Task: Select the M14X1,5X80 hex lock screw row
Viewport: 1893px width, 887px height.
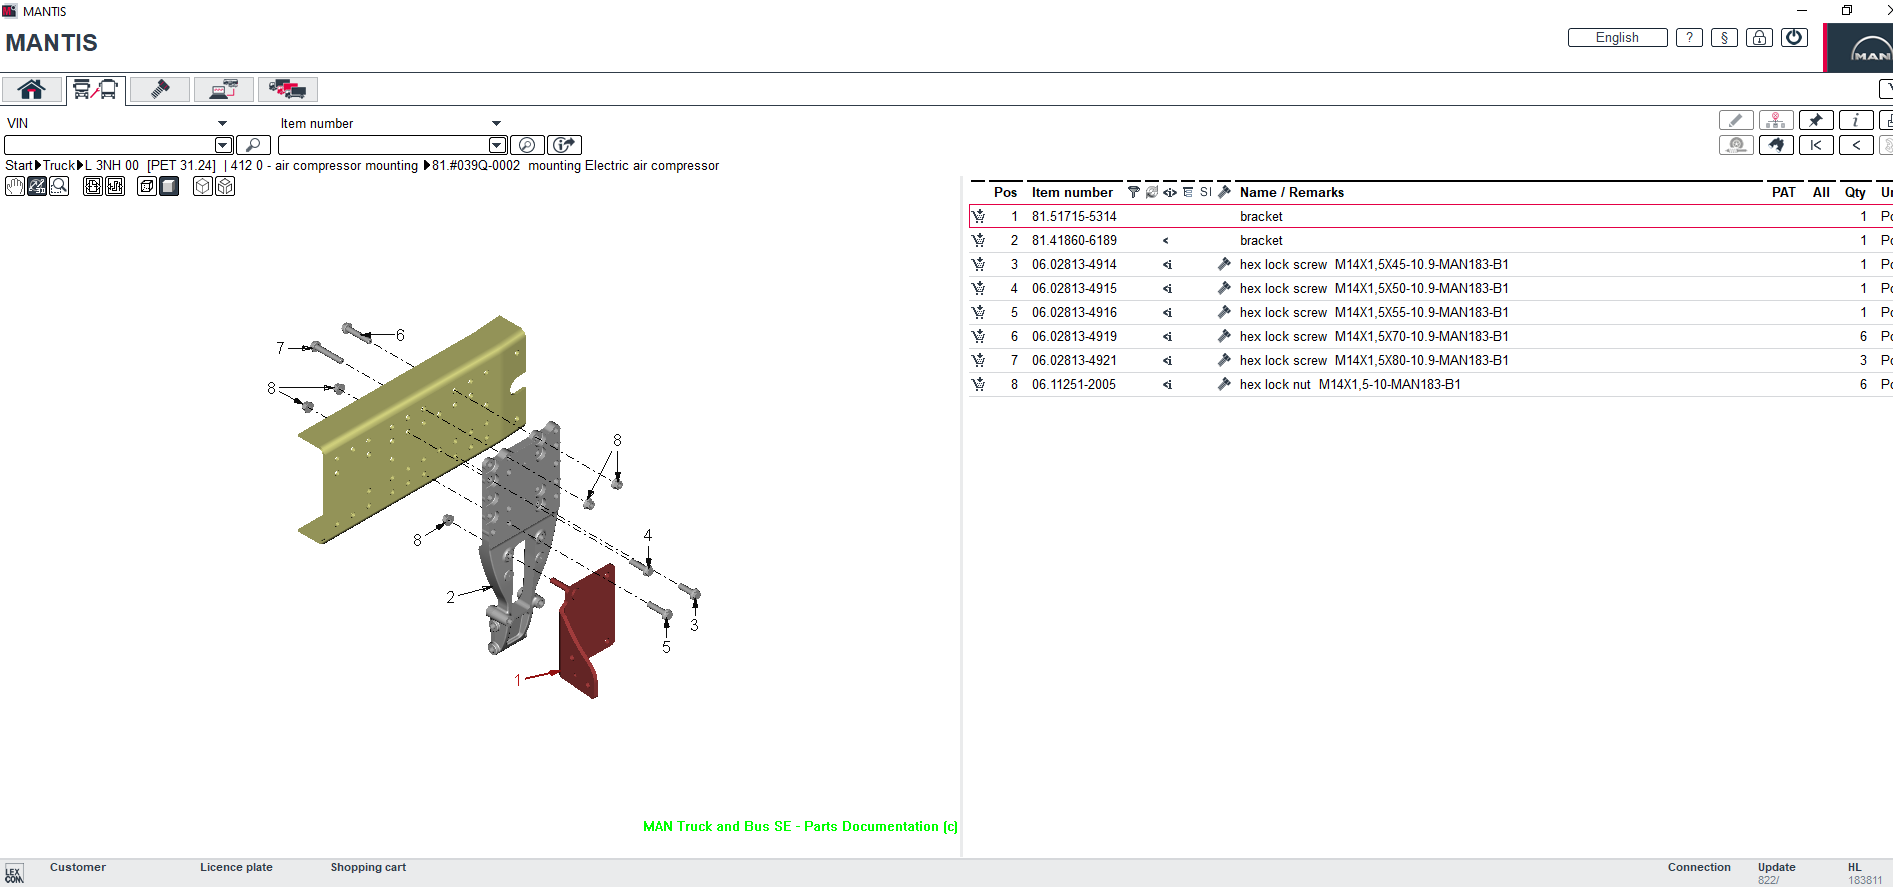Action: pos(1430,360)
